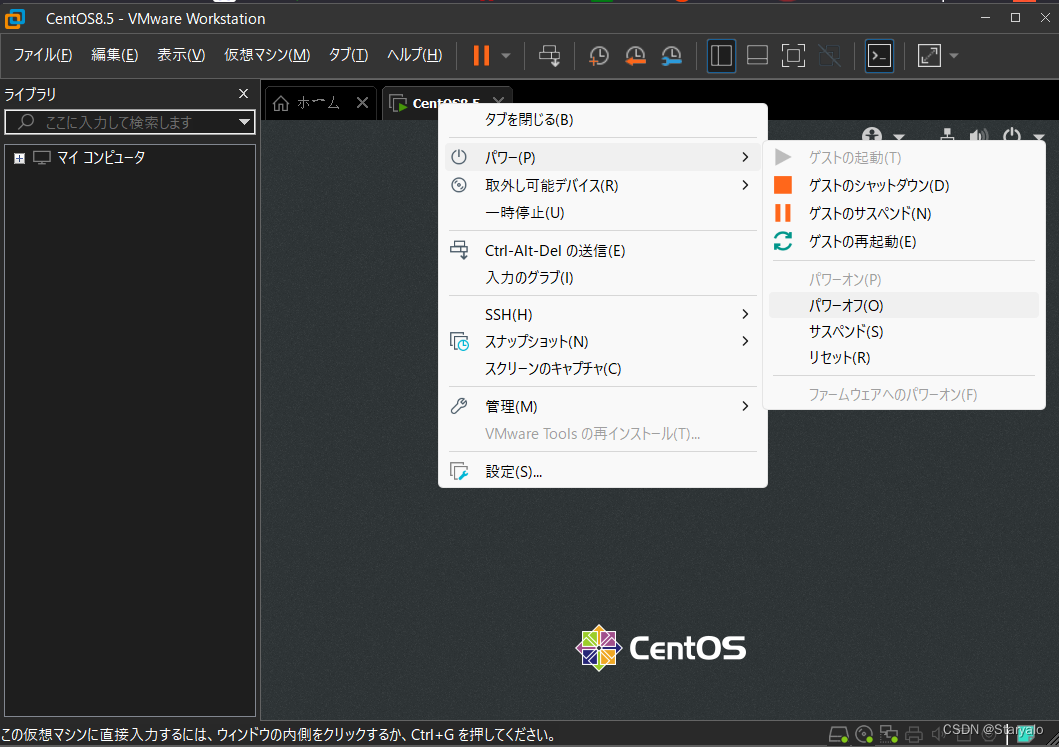The width and height of the screenshot is (1059, 747).
Task: Open the ファイル(F) menu
Action: (43, 55)
